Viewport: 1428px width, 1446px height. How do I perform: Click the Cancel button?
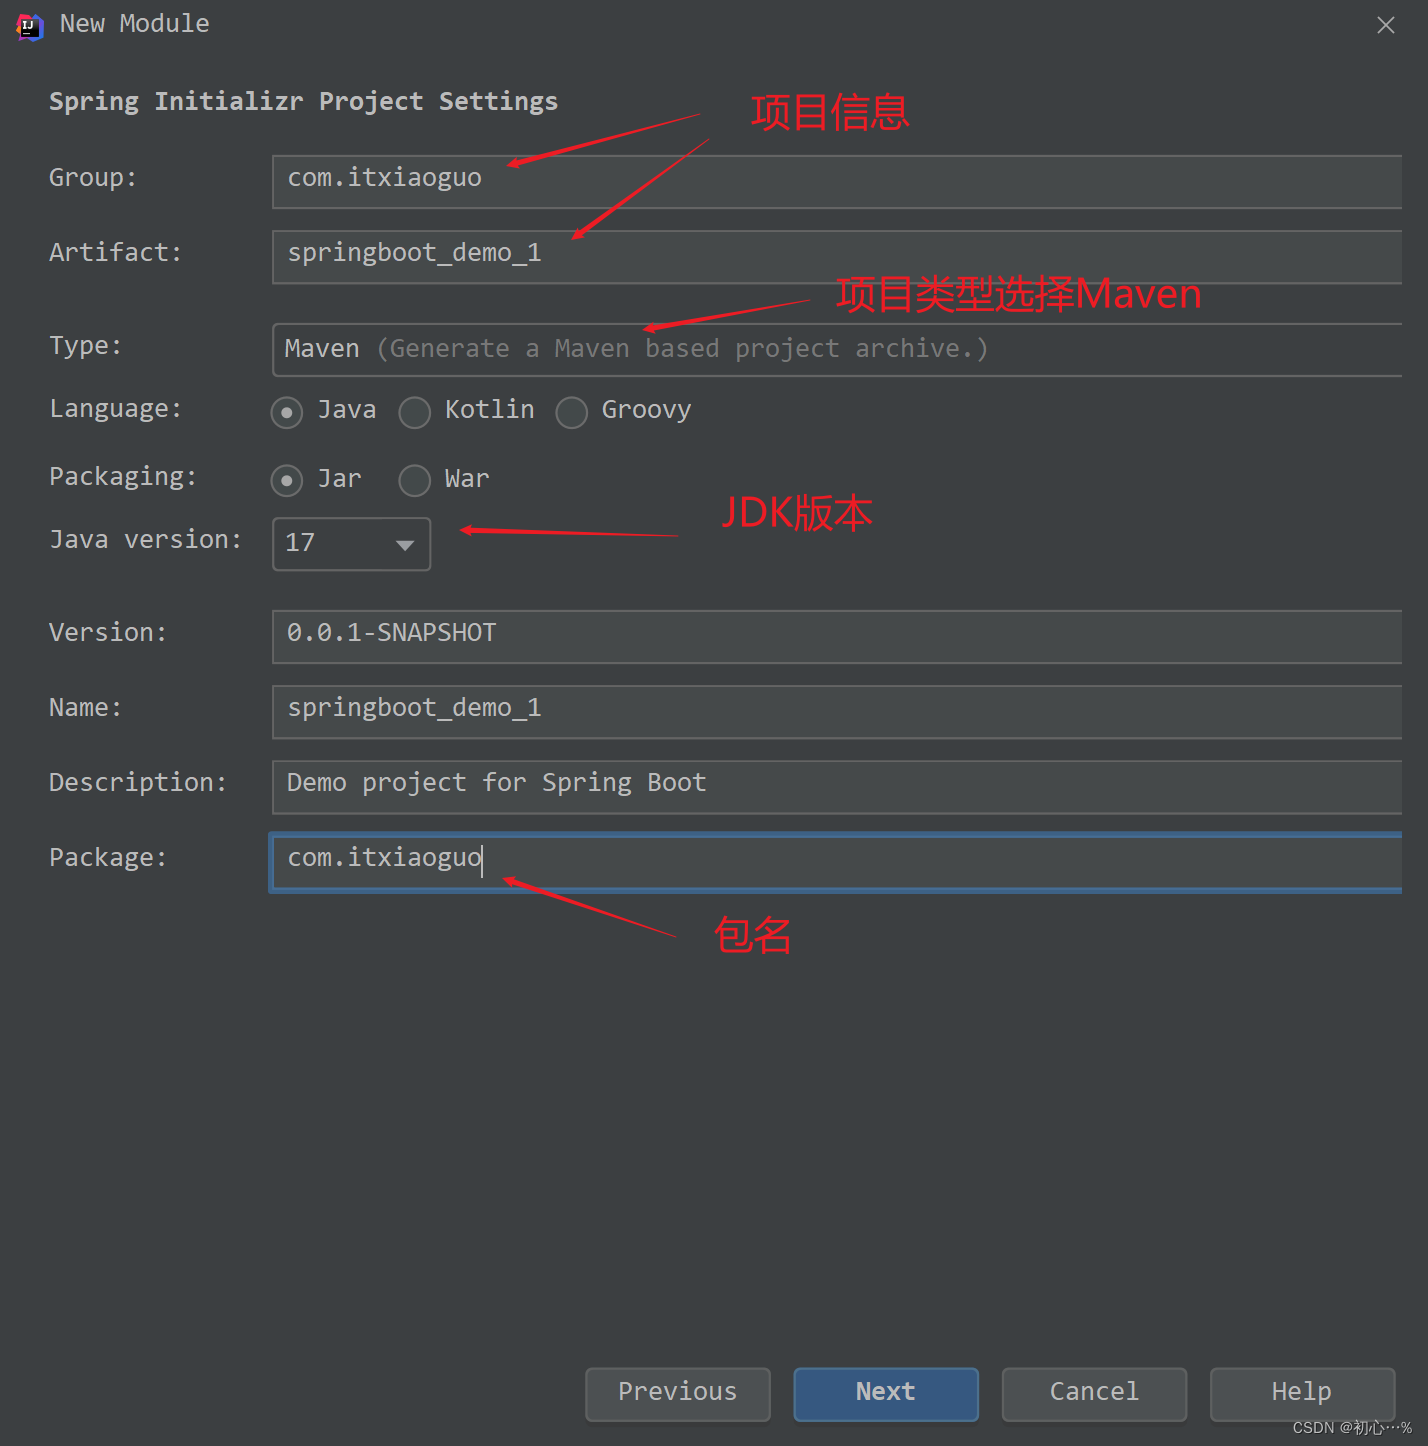click(1093, 1393)
